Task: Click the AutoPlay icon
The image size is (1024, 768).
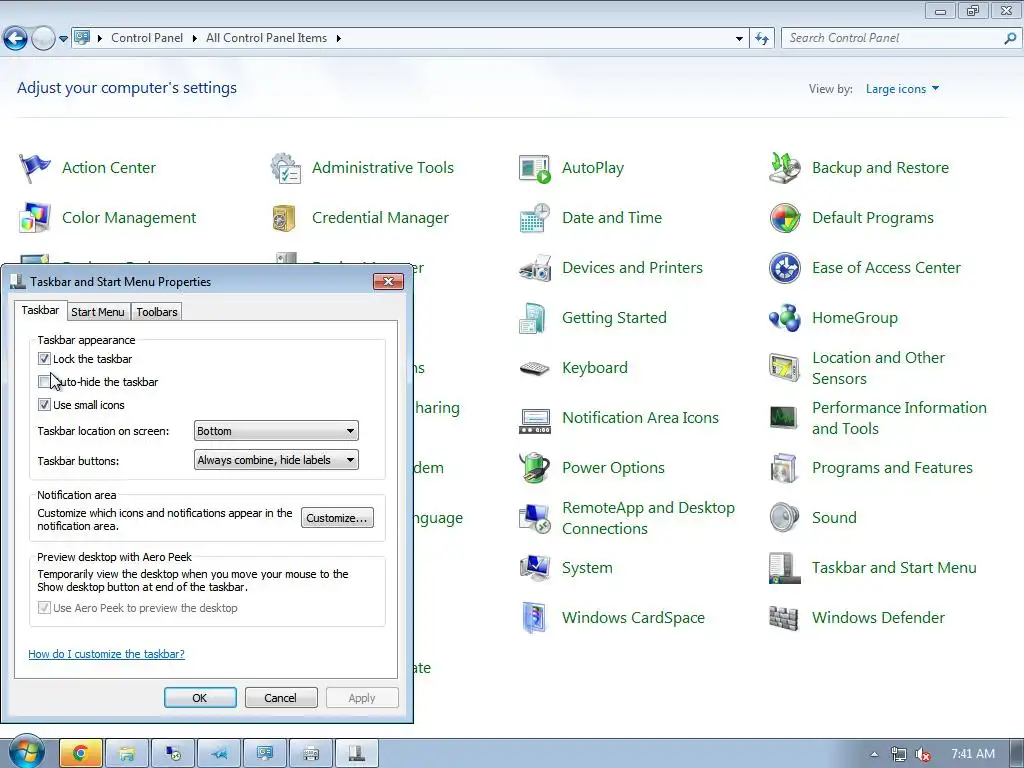Action: pos(535,168)
